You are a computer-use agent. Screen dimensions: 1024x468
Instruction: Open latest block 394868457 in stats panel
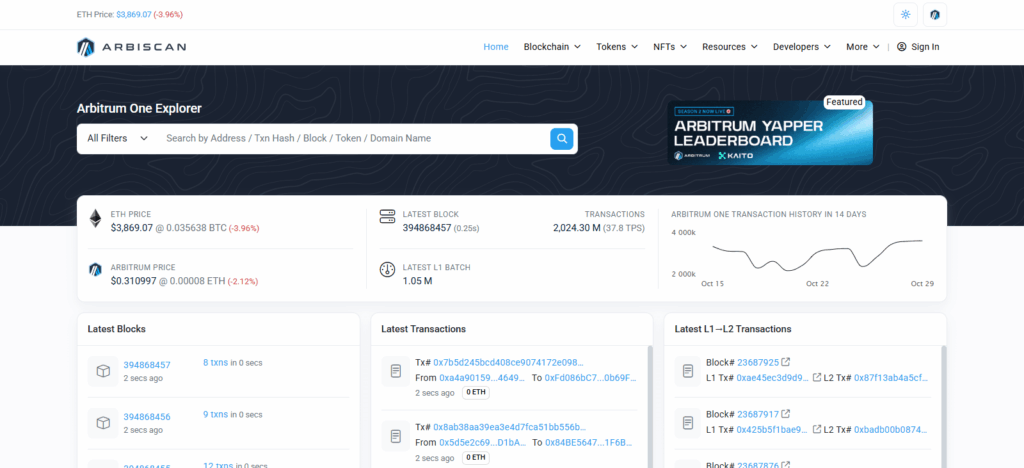(427, 228)
